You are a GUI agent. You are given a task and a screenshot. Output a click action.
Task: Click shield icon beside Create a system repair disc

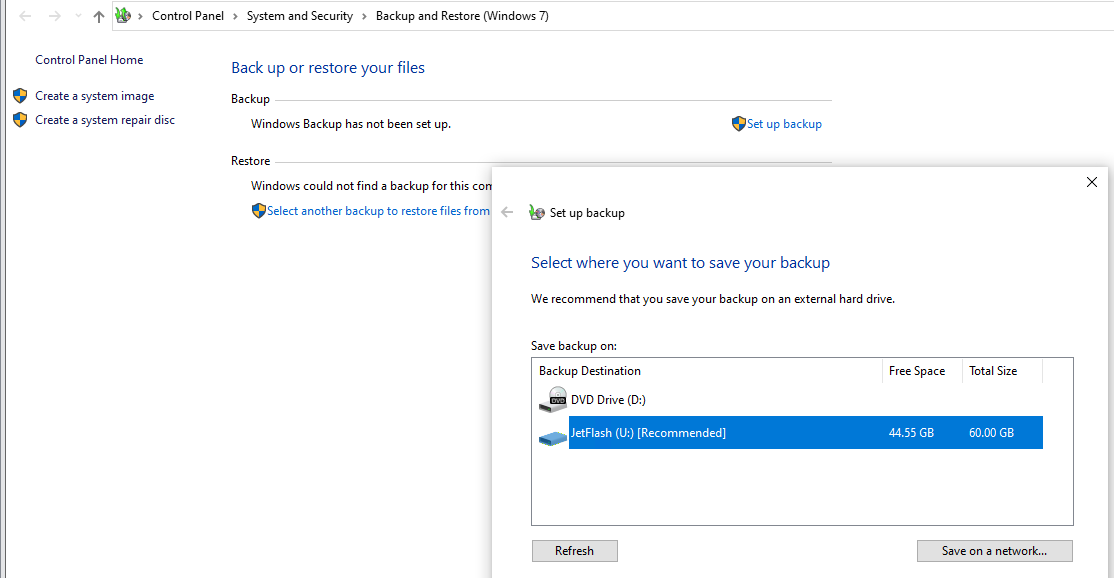(x=20, y=120)
